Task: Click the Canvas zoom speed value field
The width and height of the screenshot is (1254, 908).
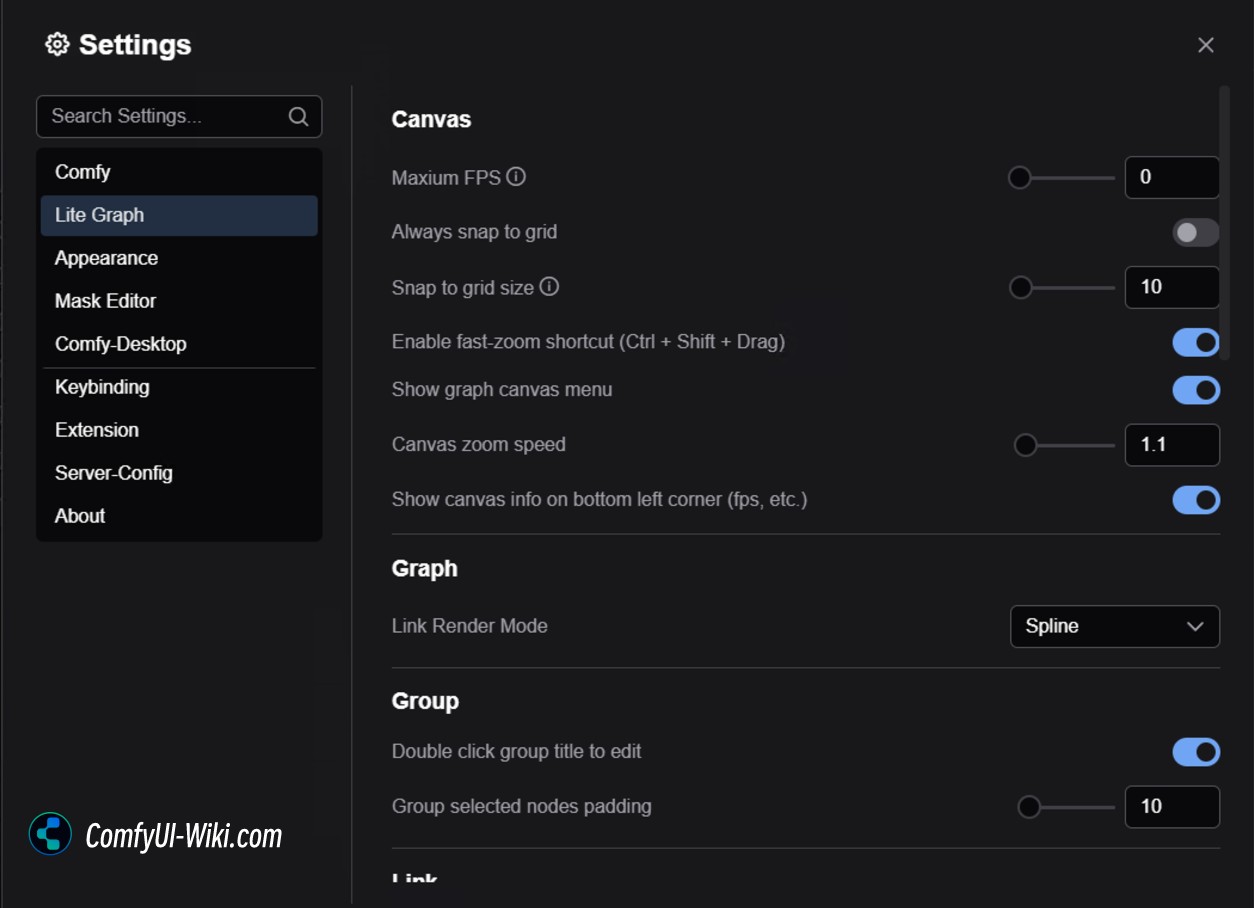Action: pos(1172,445)
